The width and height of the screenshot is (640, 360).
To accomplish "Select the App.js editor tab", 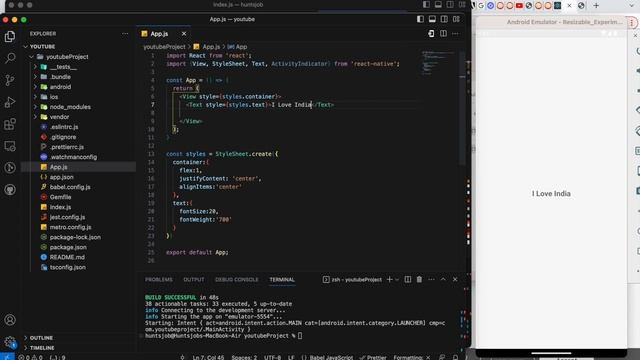I will pos(159,34).
